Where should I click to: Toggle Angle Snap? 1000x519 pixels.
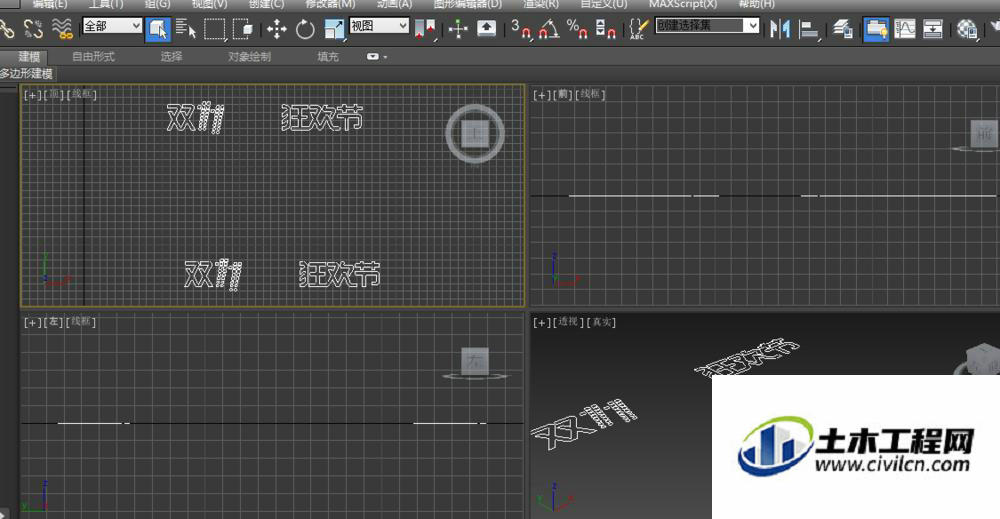click(x=548, y=29)
